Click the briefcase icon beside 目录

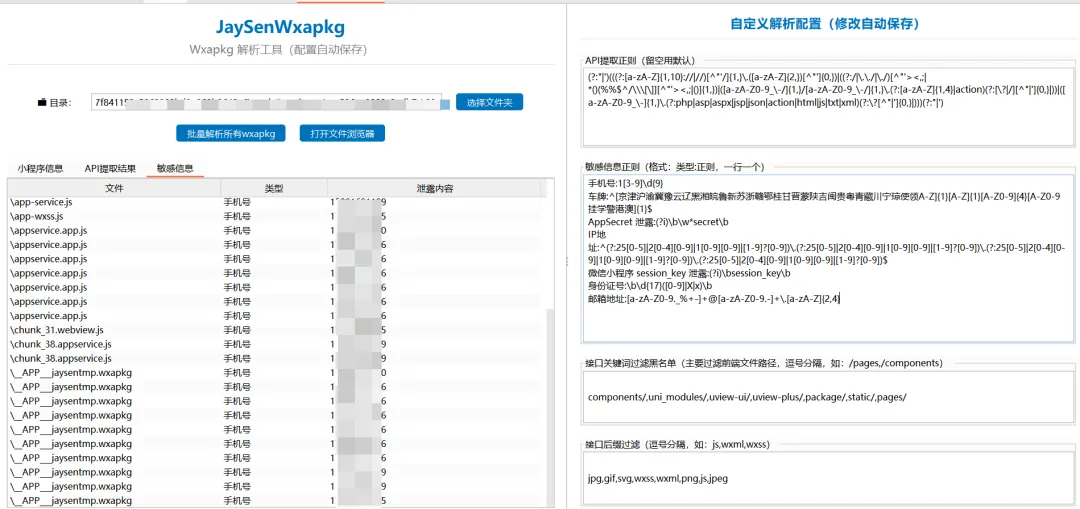(x=42, y=103)
